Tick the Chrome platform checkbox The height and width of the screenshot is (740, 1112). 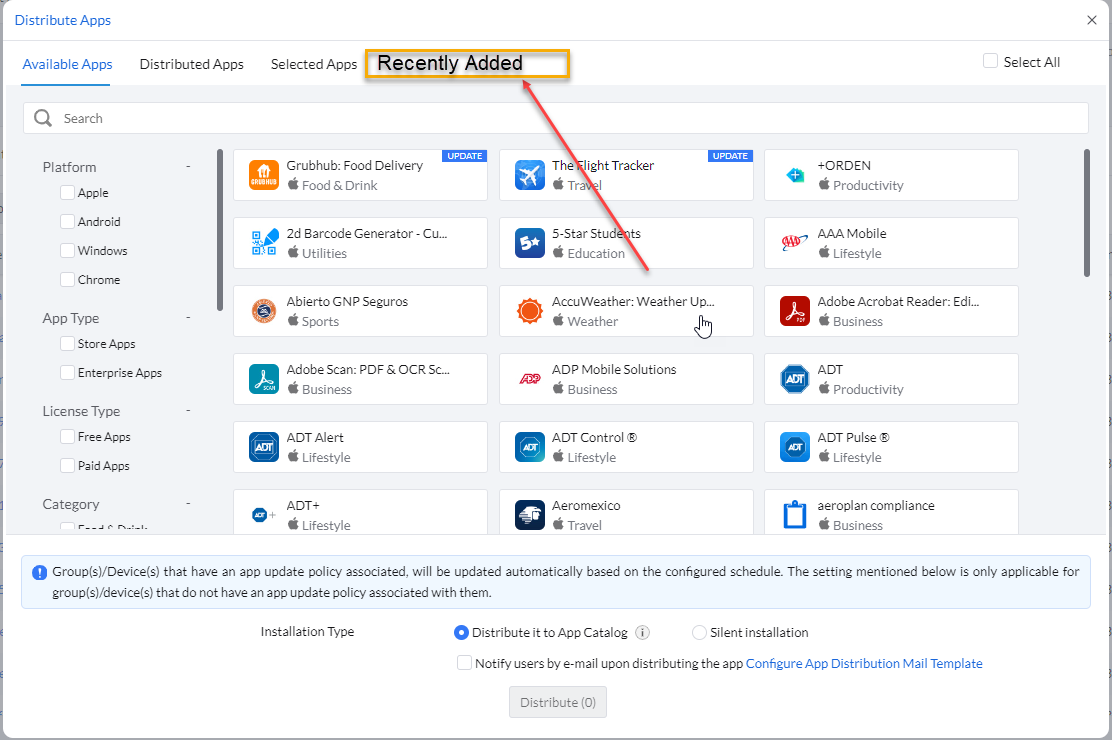point(67,280)
